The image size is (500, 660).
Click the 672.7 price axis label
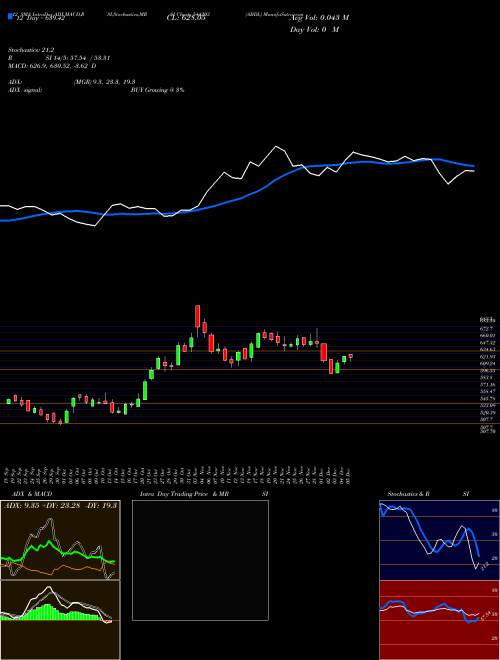(x=486, y=328)
